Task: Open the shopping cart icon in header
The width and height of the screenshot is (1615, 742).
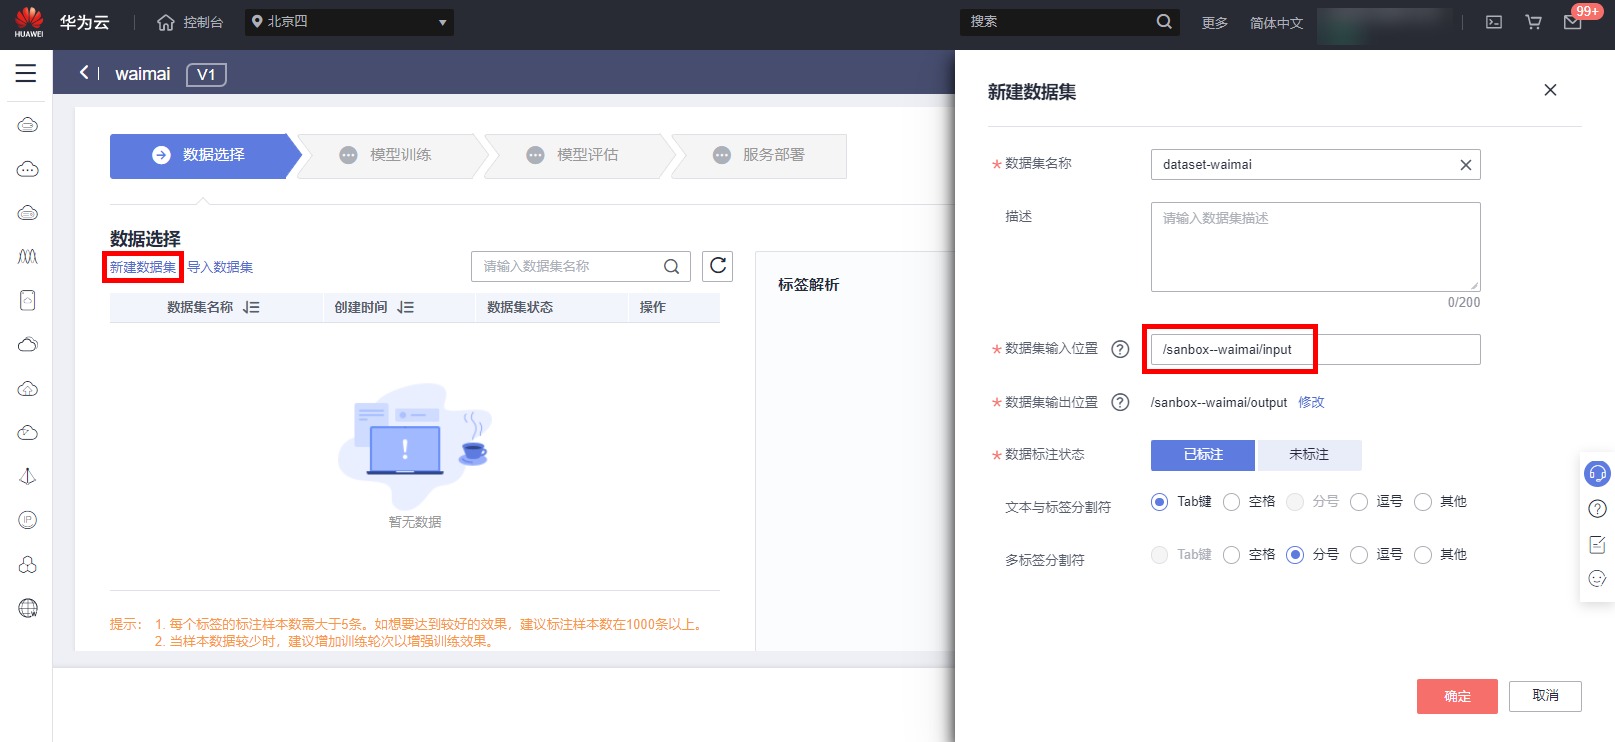Action: click(x=1533, y=22)
